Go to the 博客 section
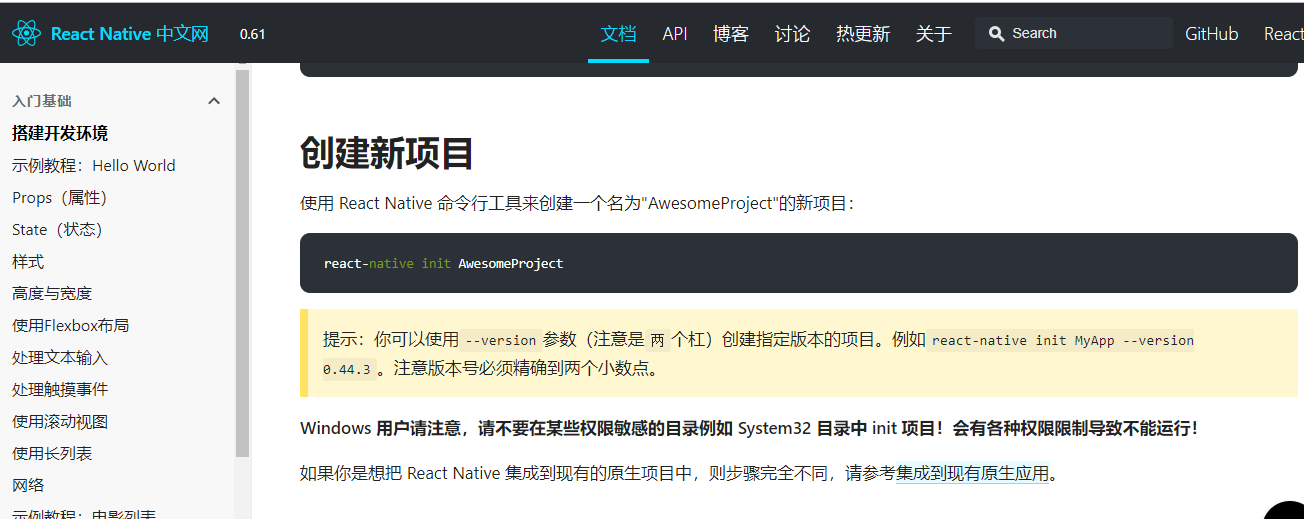 (731, 34)
